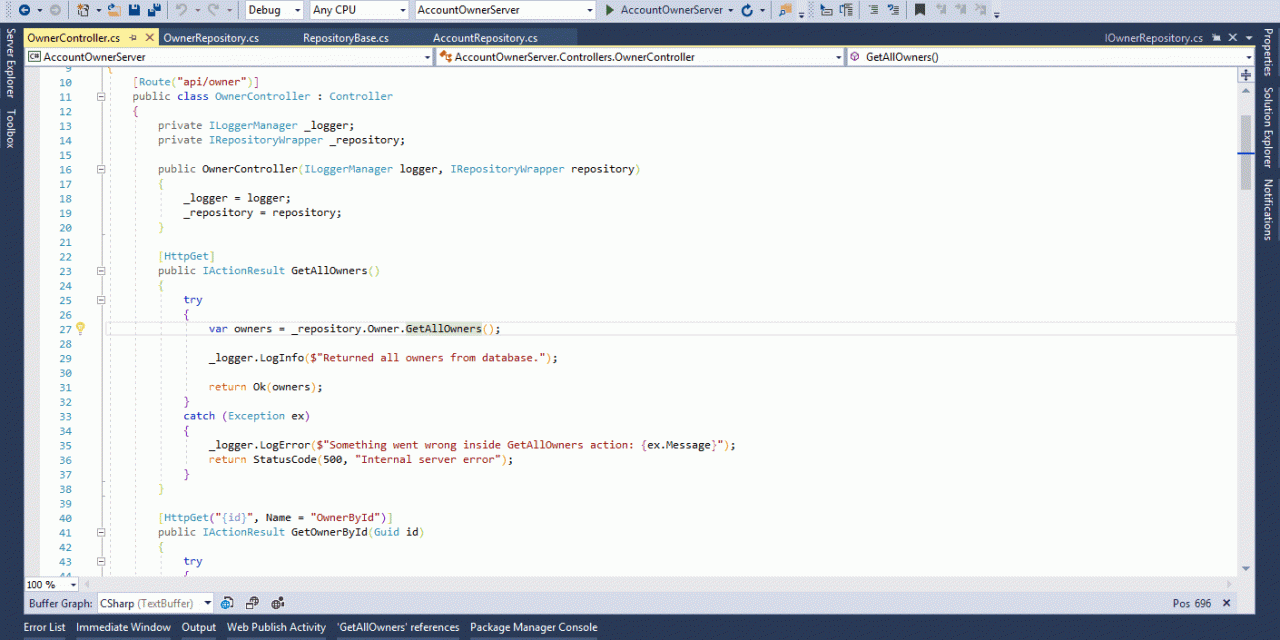Toggle pin on OwnerController.cs tab
The width and height of the screenshot is (1280, 640).
coord(133,38)
